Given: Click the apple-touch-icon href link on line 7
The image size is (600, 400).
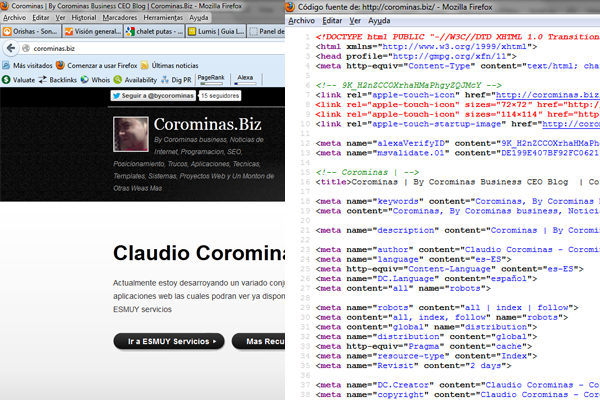Looking at the screenshot, I should pyautogui.click(x=548, y=95).
